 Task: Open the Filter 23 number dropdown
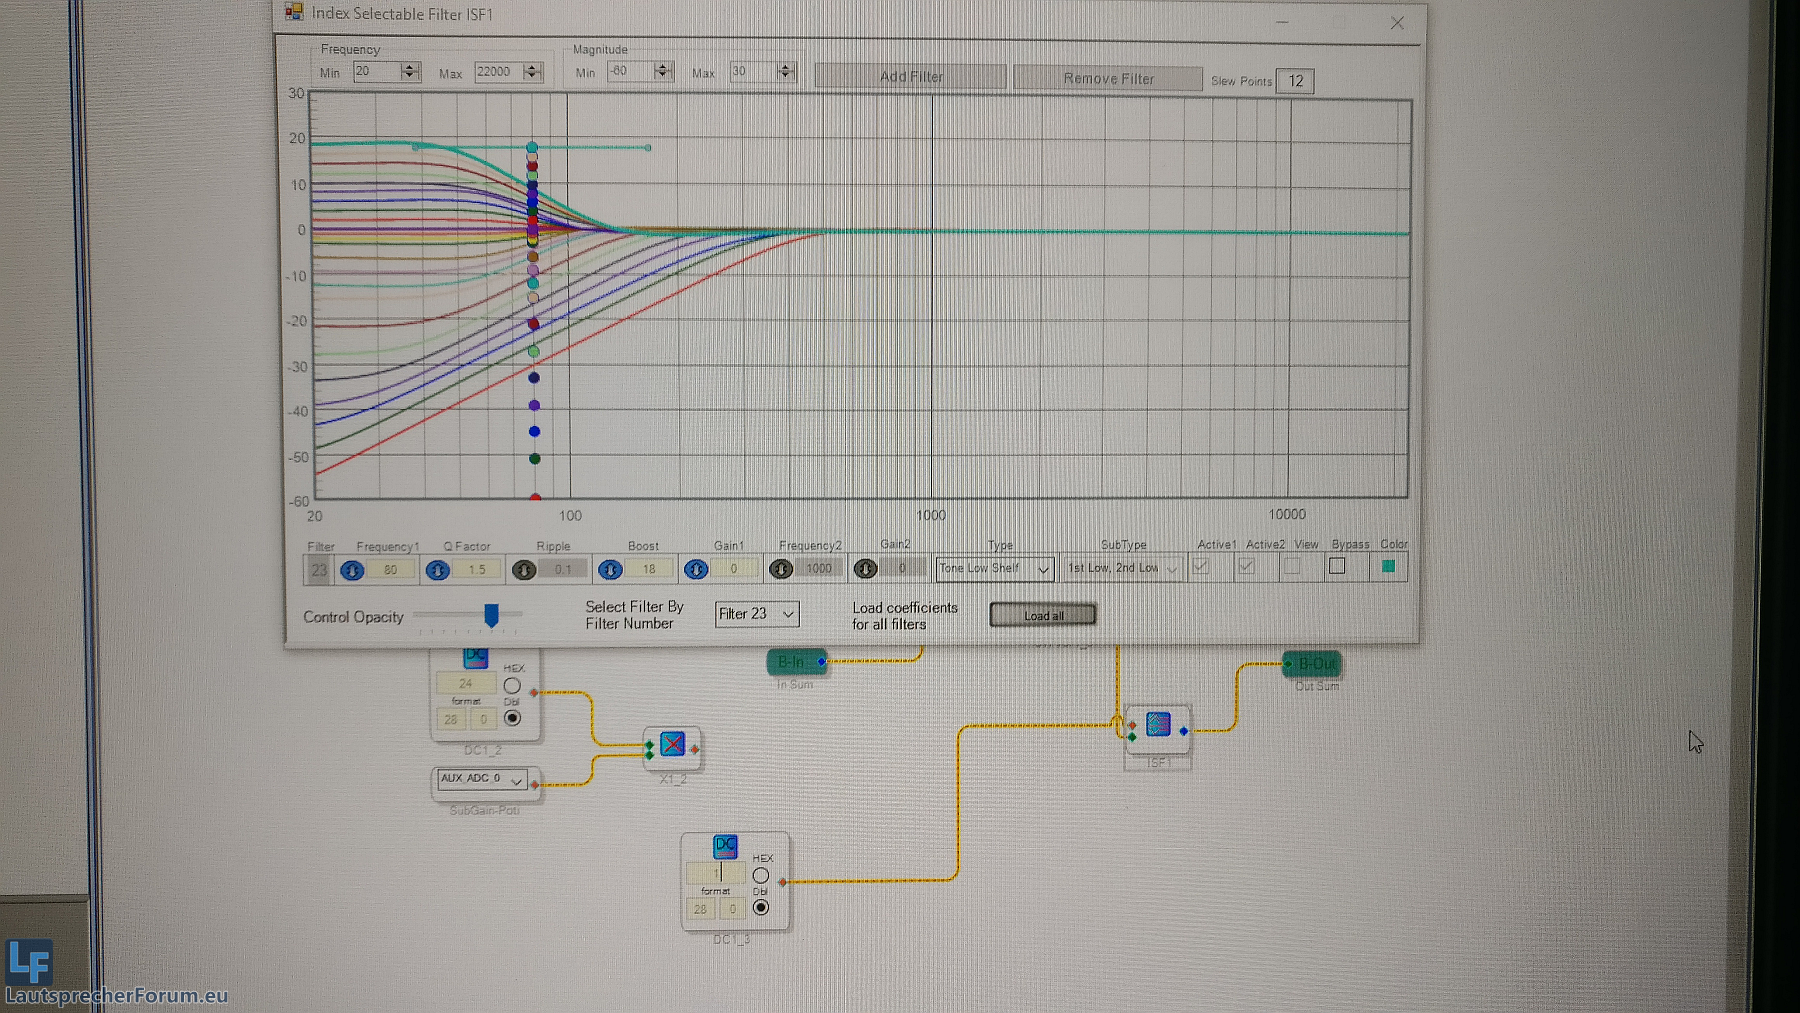tap(757, 614)
